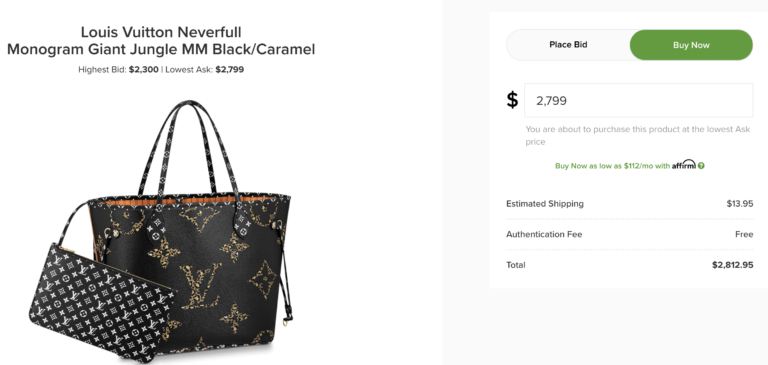Click the $13.95 shipping amount
This screenshot has height=365, width=768.
tap(740, 204)
